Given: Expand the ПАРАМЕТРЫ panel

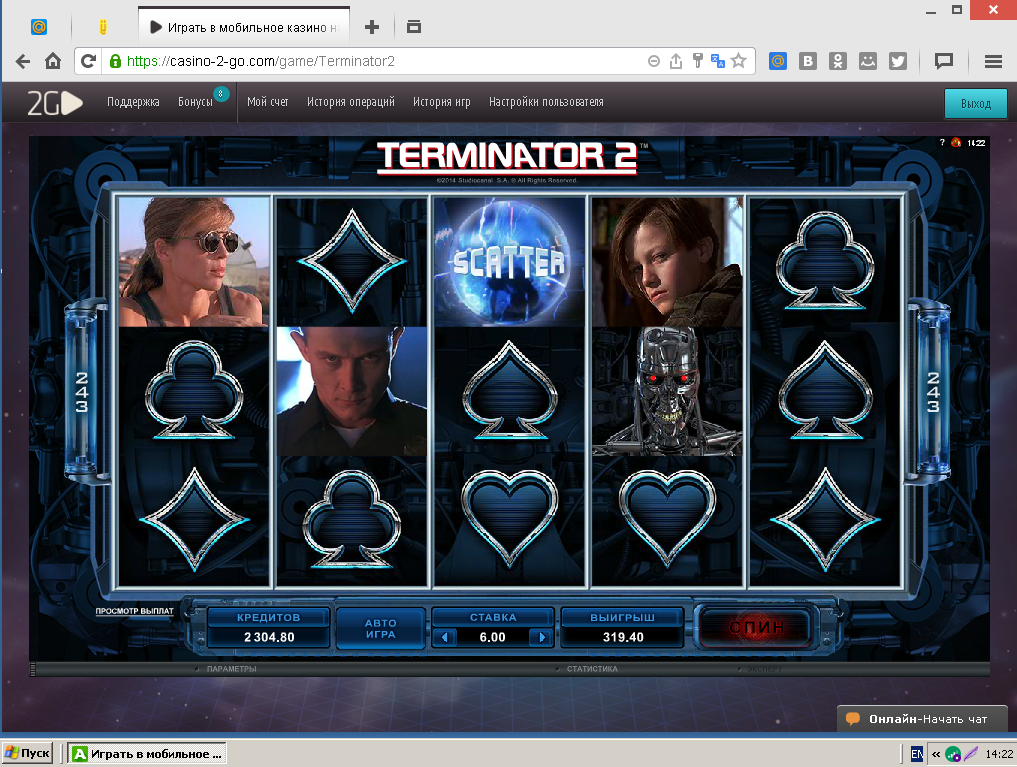Looking at the screenshot, I should [x=231, y=668].
